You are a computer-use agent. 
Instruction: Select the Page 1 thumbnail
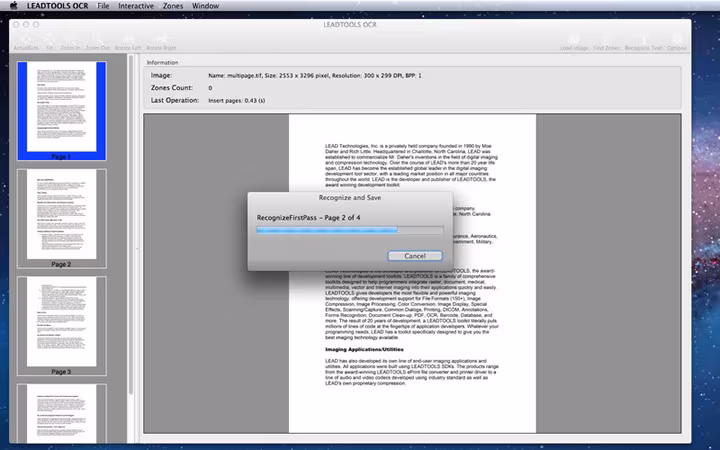pos(62,111)
